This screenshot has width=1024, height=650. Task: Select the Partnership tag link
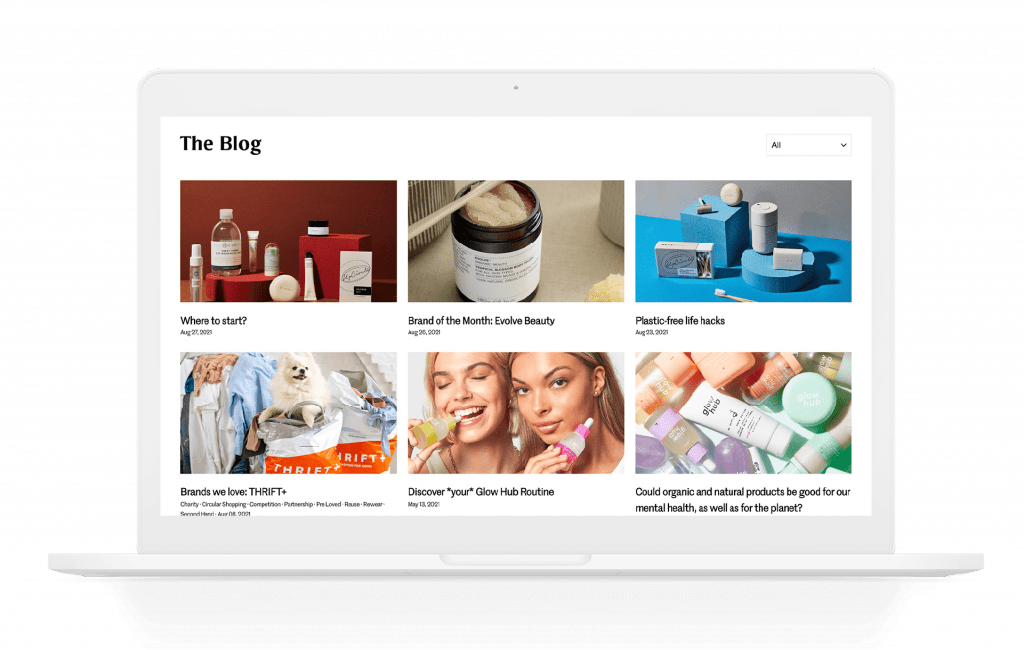[x=298, y=504]
